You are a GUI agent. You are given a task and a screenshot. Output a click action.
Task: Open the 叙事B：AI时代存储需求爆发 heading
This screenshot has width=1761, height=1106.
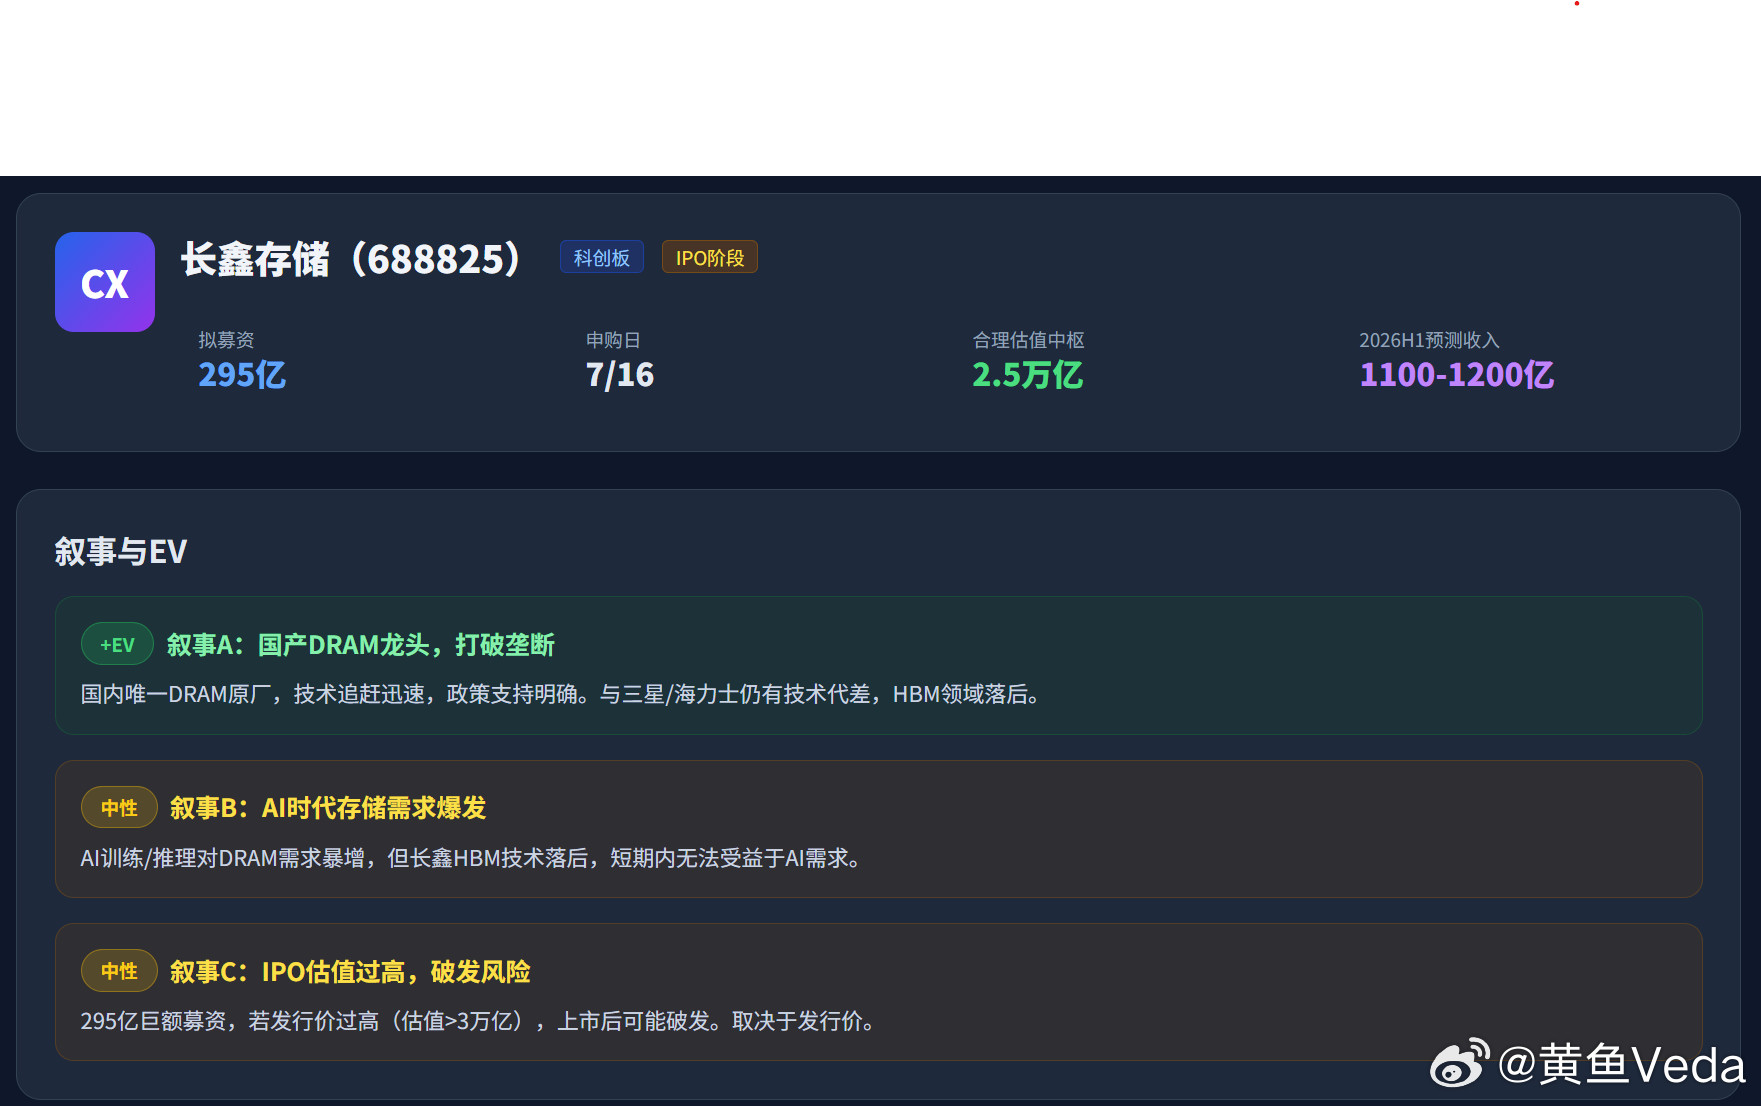tap(328, 808)
